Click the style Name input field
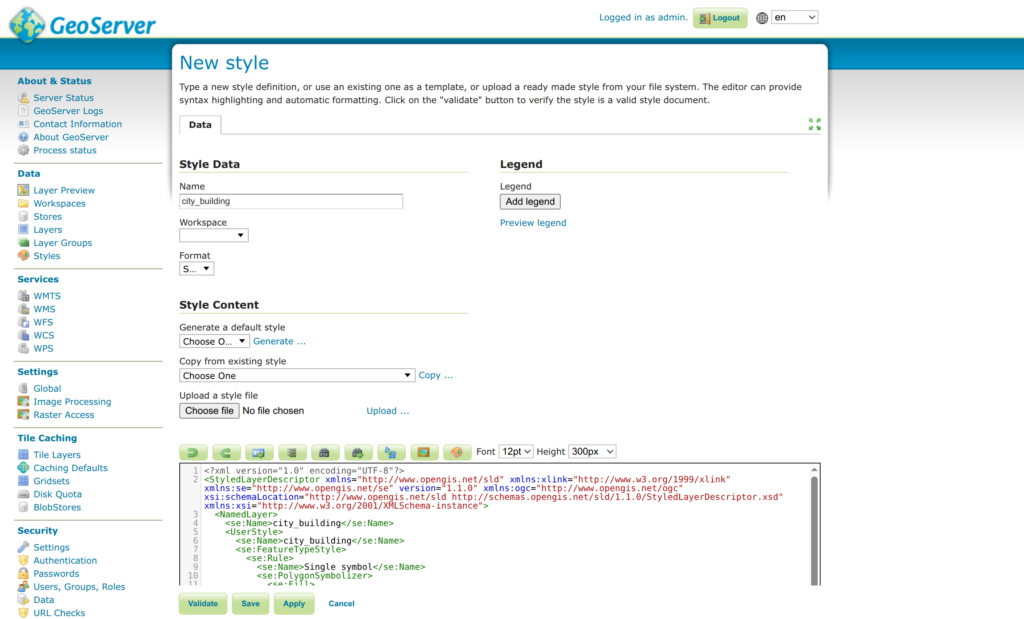Image resolution: width=1024 pixels, height=619 pixels. (x=291, y=201)
